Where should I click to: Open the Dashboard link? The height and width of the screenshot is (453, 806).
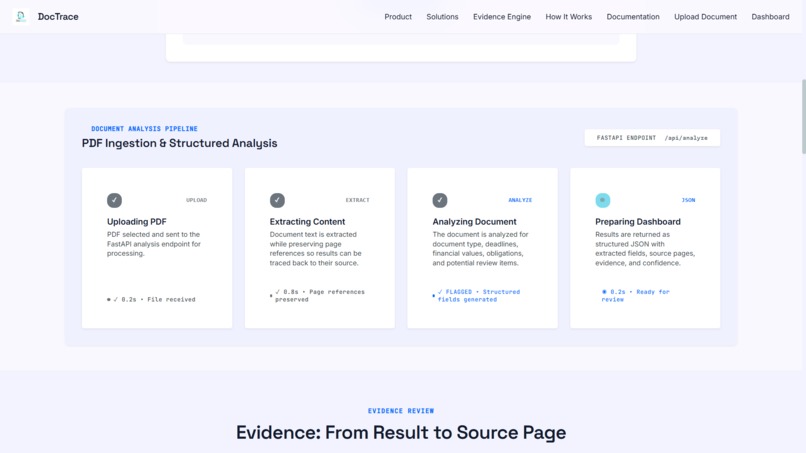[x=770, y=16]
